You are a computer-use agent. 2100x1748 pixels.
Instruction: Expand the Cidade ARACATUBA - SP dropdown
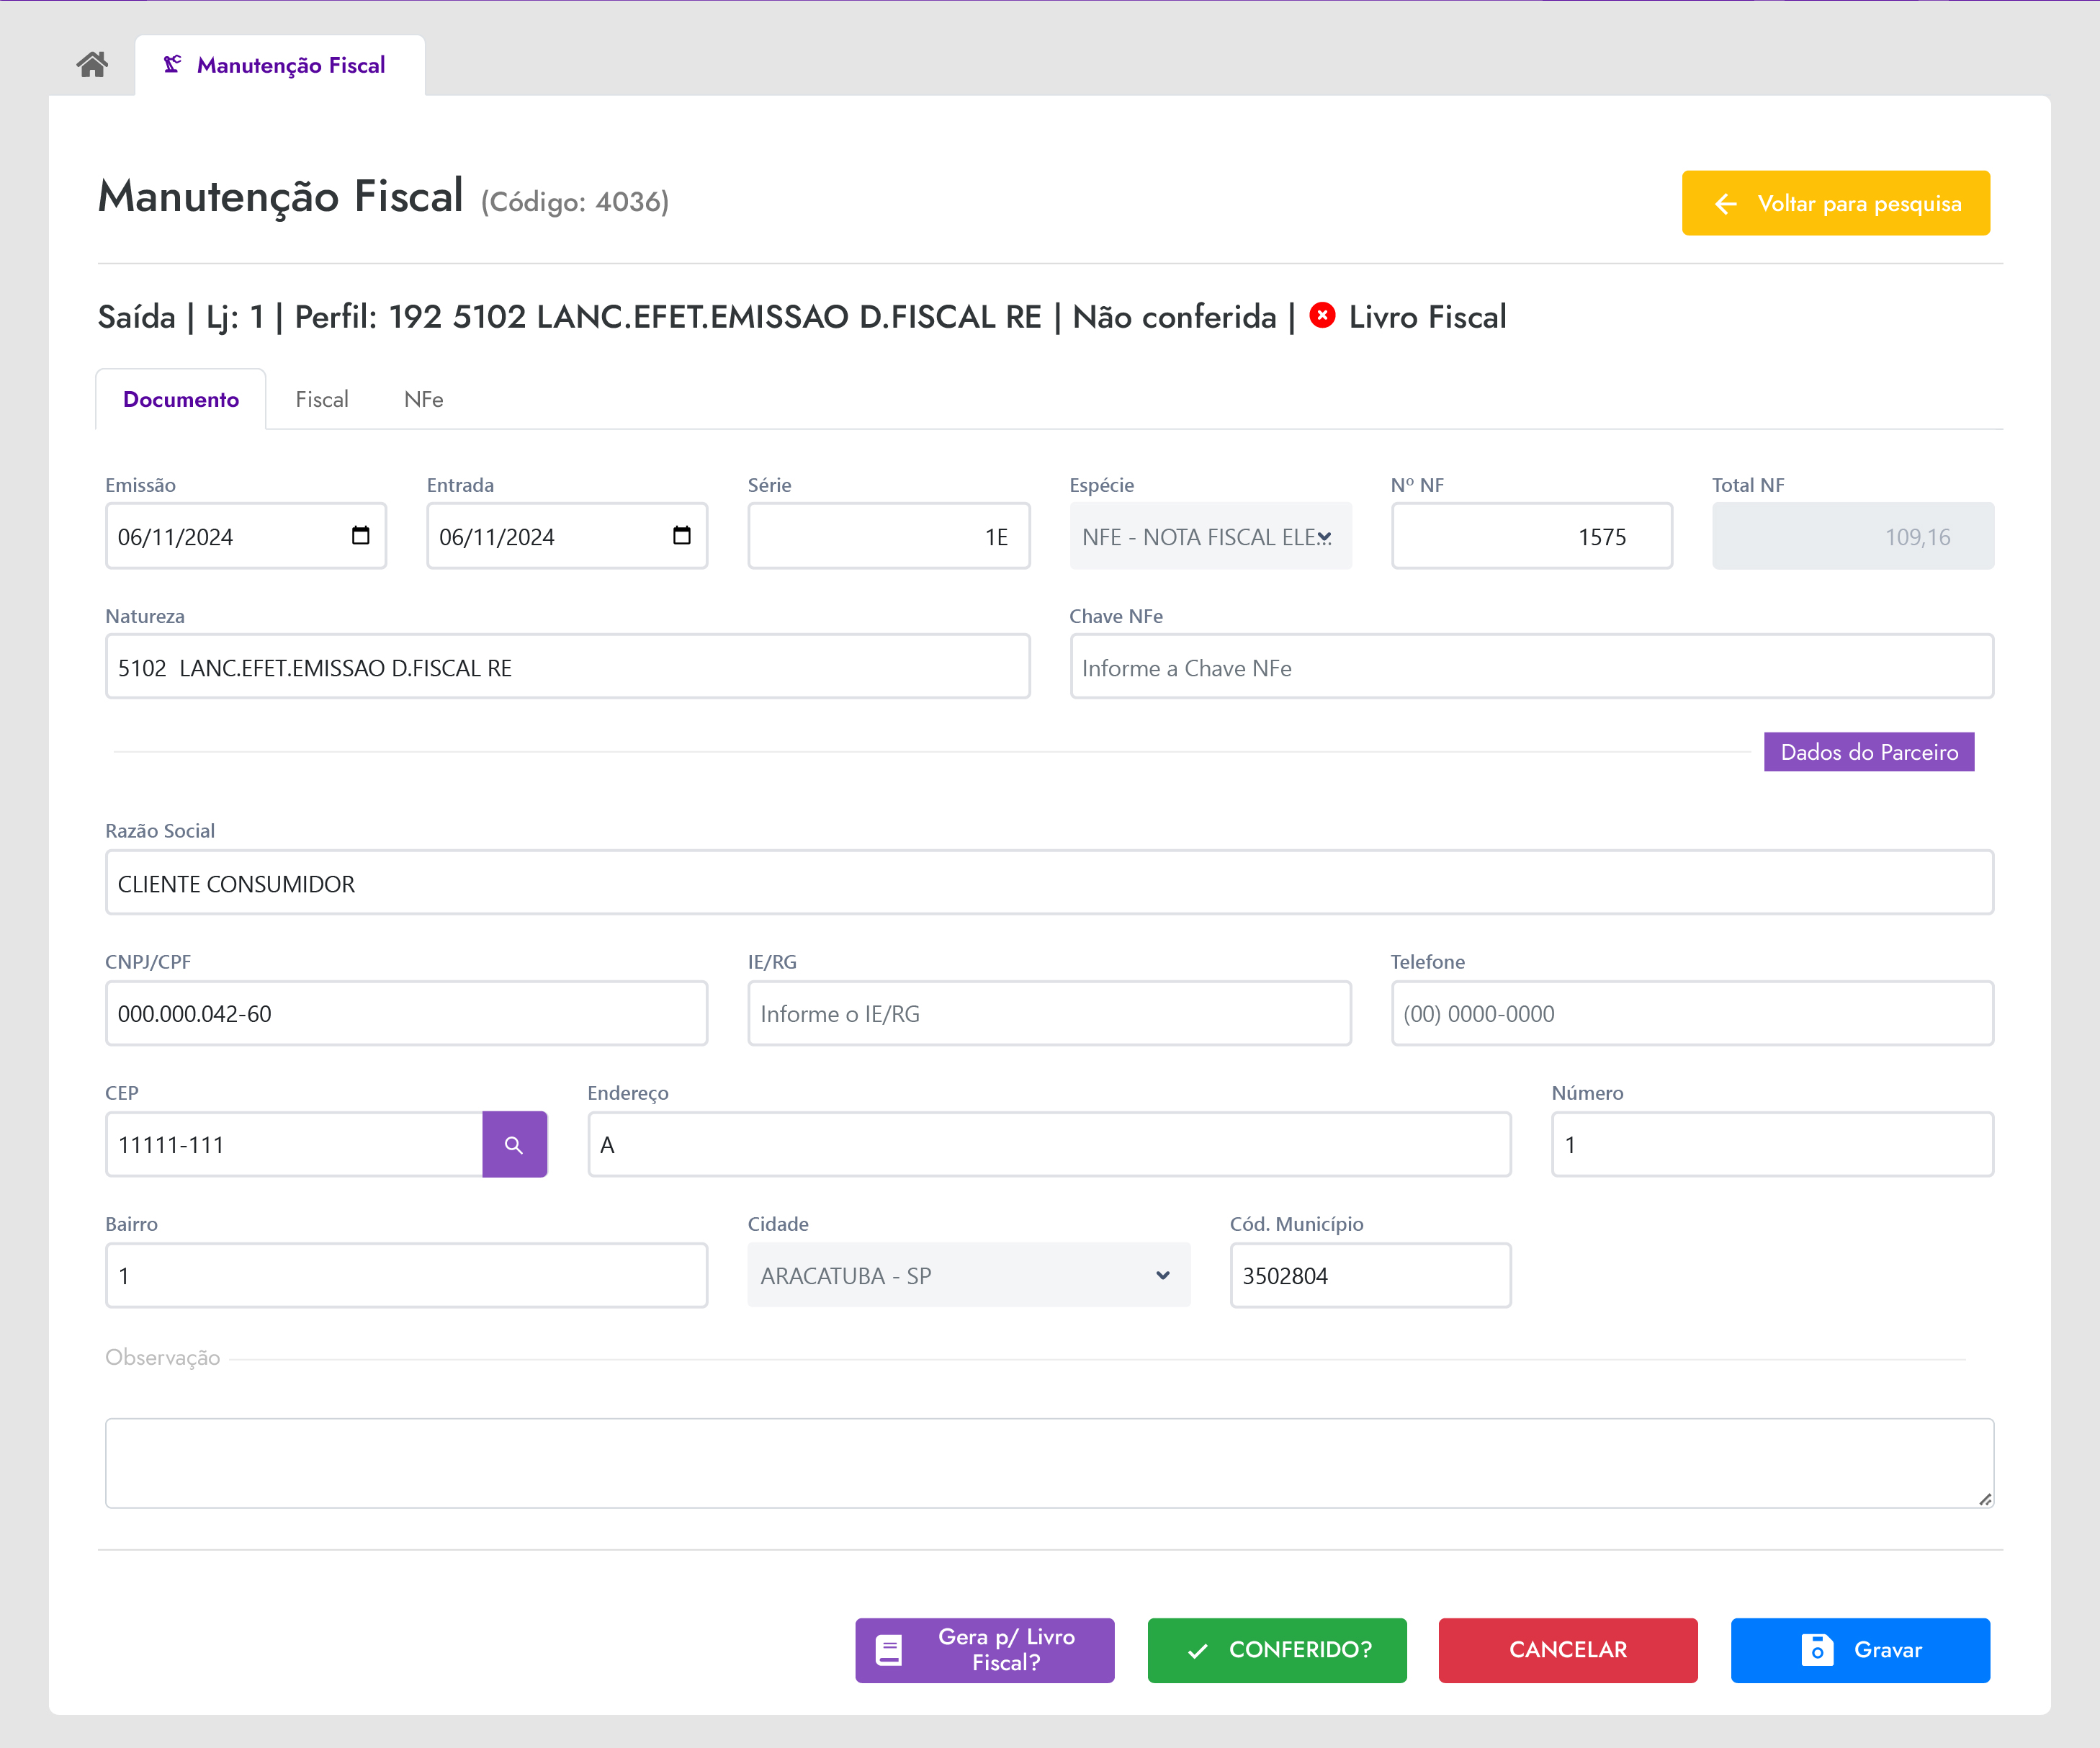967,1275
